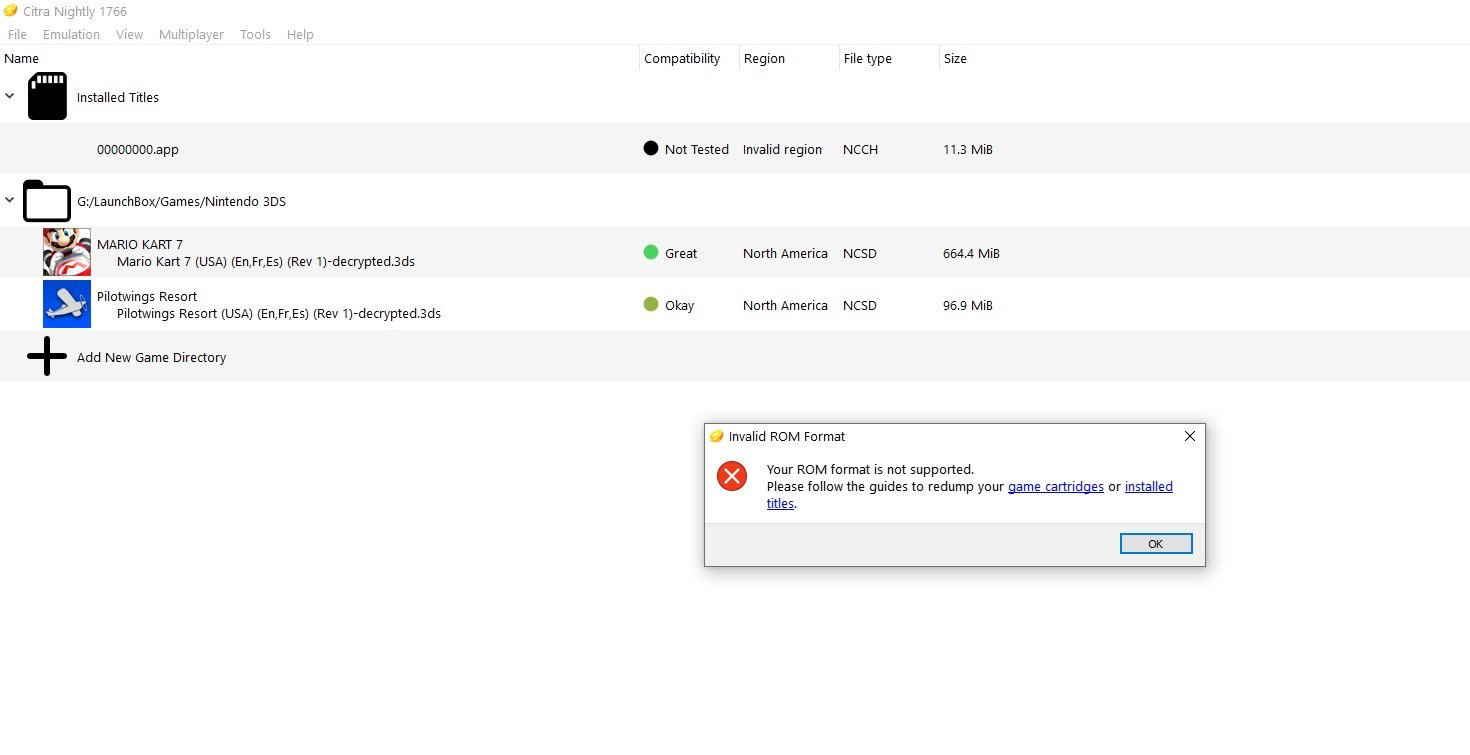Click the Pilotwings Resort decrypted.3ds filename
Screen dimensions: 1470x755
tap(279, 313)
